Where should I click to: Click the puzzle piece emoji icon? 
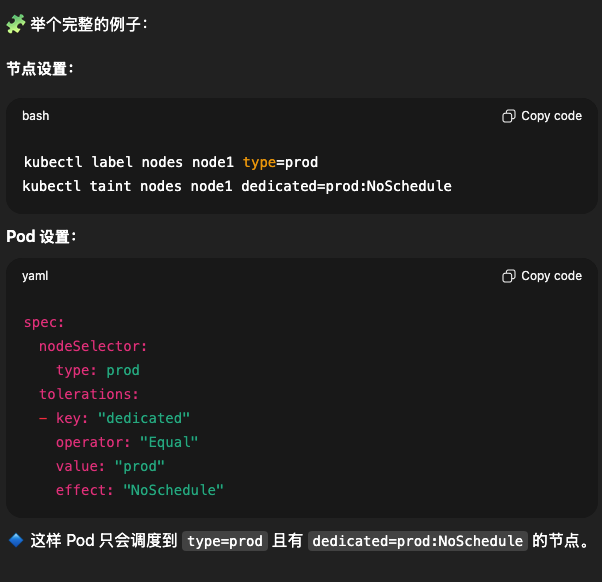[16, 22]
